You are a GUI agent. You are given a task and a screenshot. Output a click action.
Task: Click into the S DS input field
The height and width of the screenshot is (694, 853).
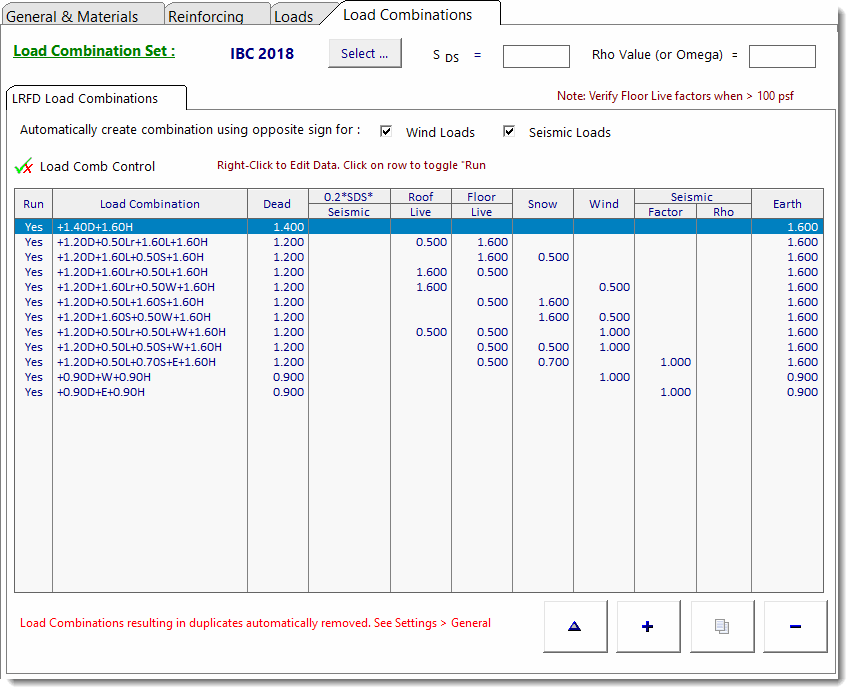[x=535, y=56]
